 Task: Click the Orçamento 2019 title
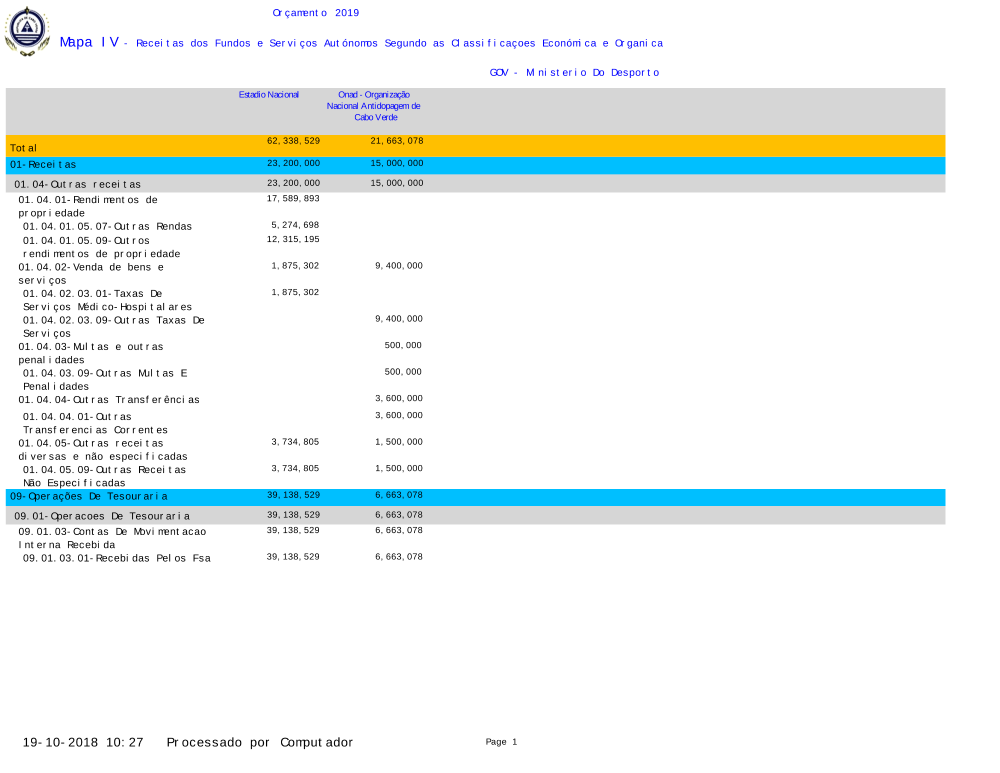[x=315, y=13]
